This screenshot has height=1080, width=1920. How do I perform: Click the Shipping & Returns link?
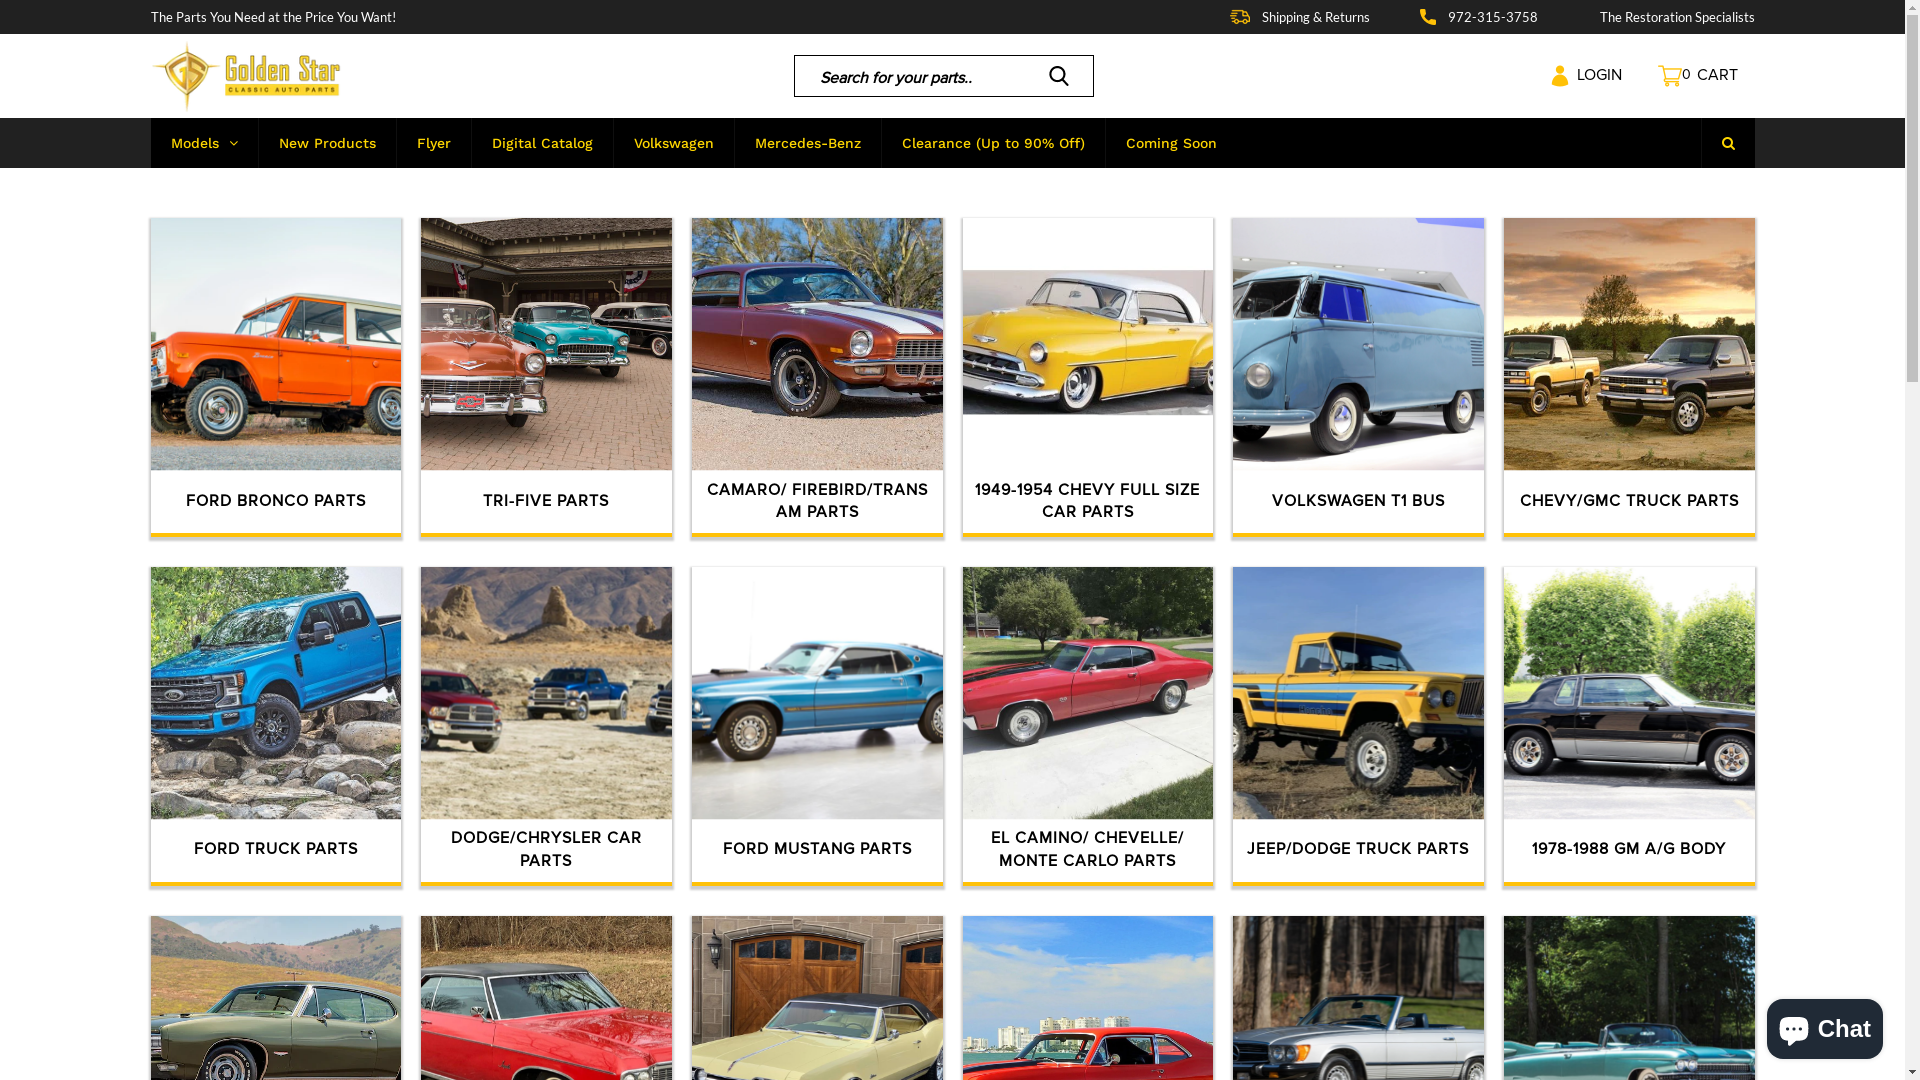pos(1315,17)
